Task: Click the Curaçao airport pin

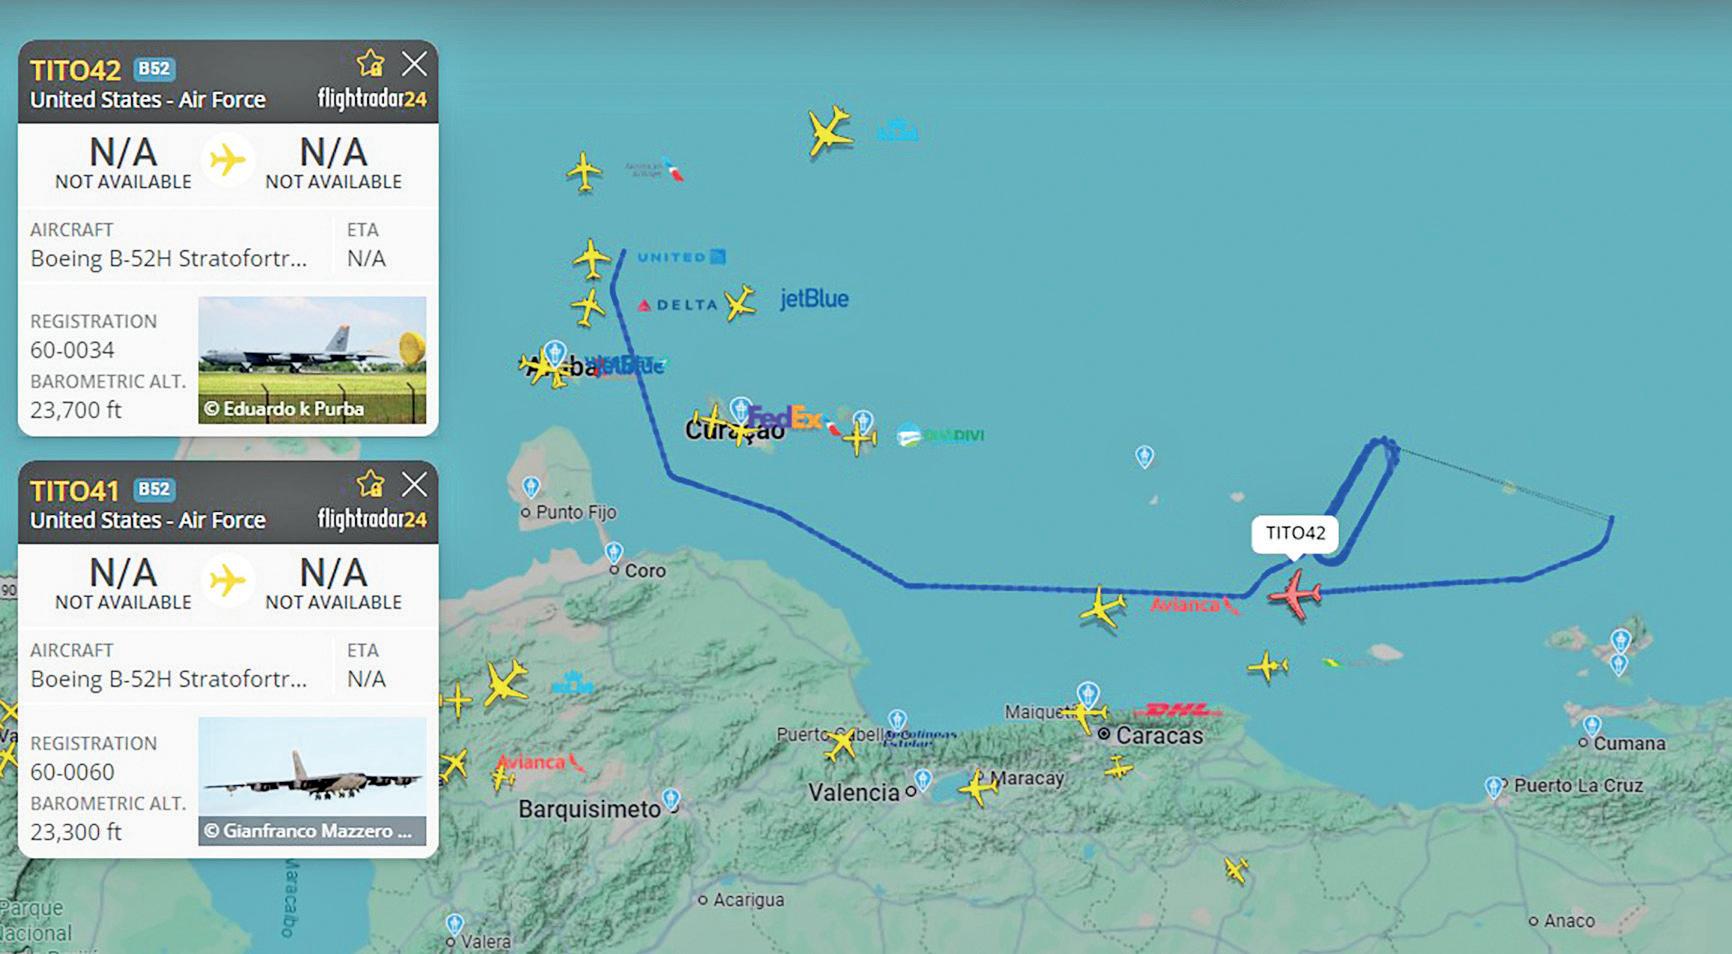Action: (740, 409)
